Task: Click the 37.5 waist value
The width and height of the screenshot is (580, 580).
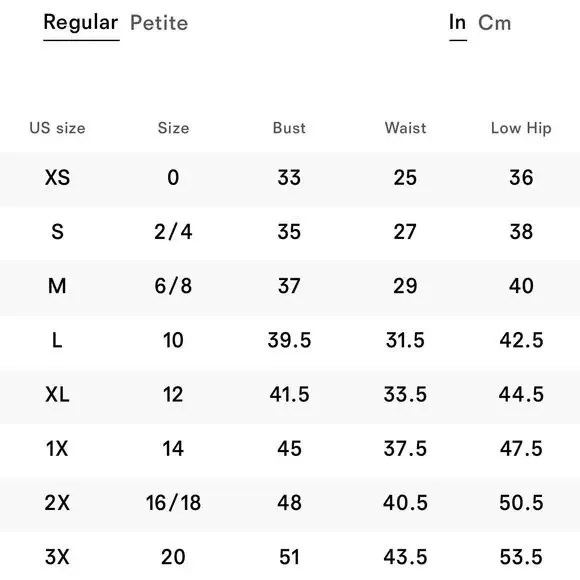Action: pos(405,449)
